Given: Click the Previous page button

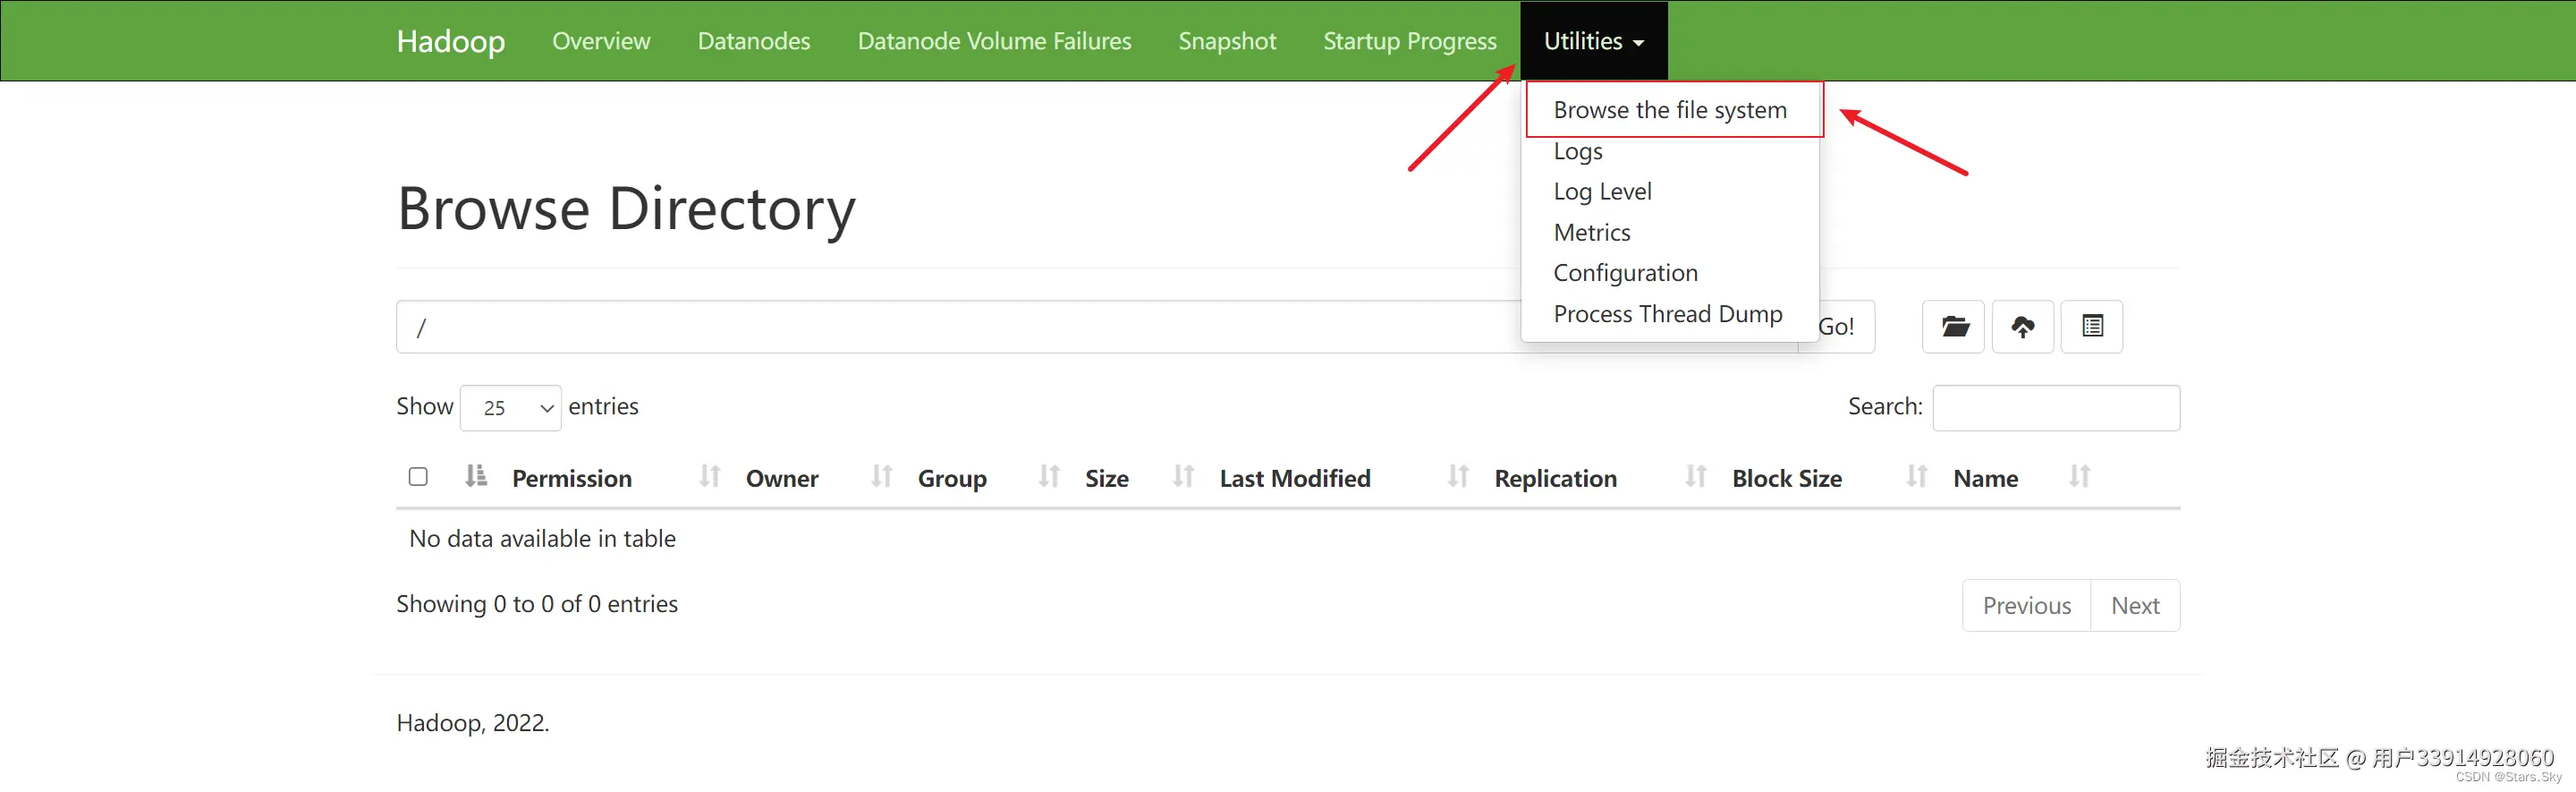Looking at the screenshot, I should pyautogui.click(x=2026, y=606).
